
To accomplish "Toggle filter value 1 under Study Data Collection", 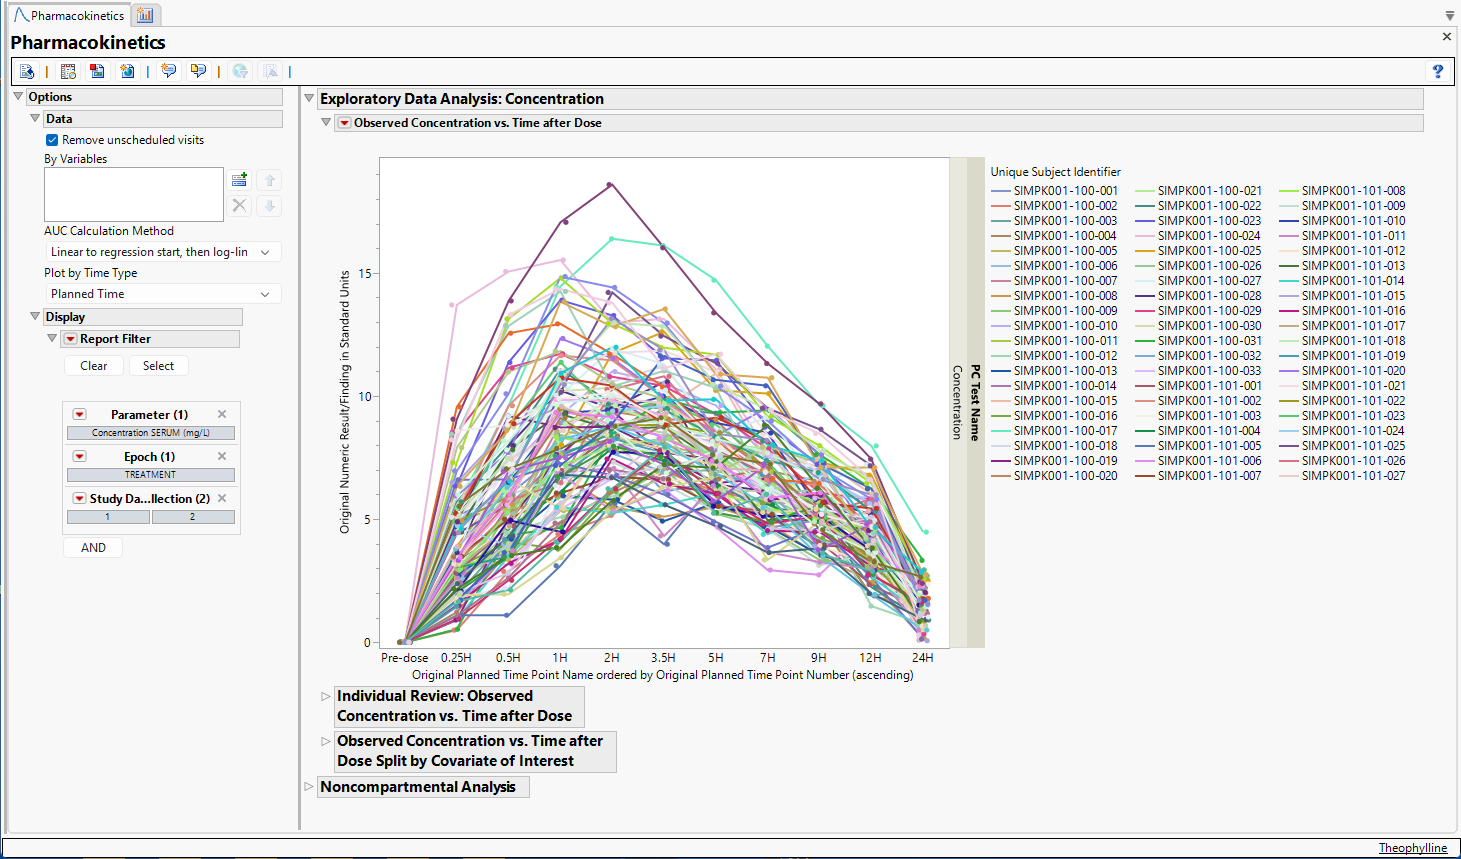I will pos(108,517).
